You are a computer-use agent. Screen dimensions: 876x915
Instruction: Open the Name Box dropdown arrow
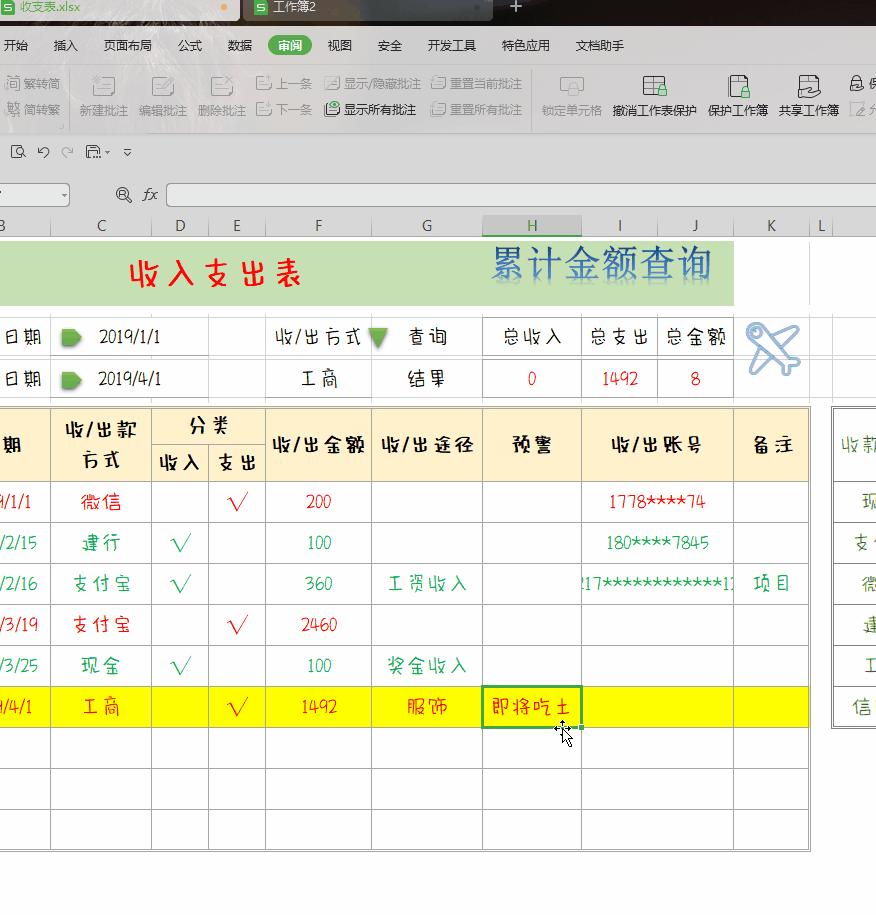click(x=62, y=196)
